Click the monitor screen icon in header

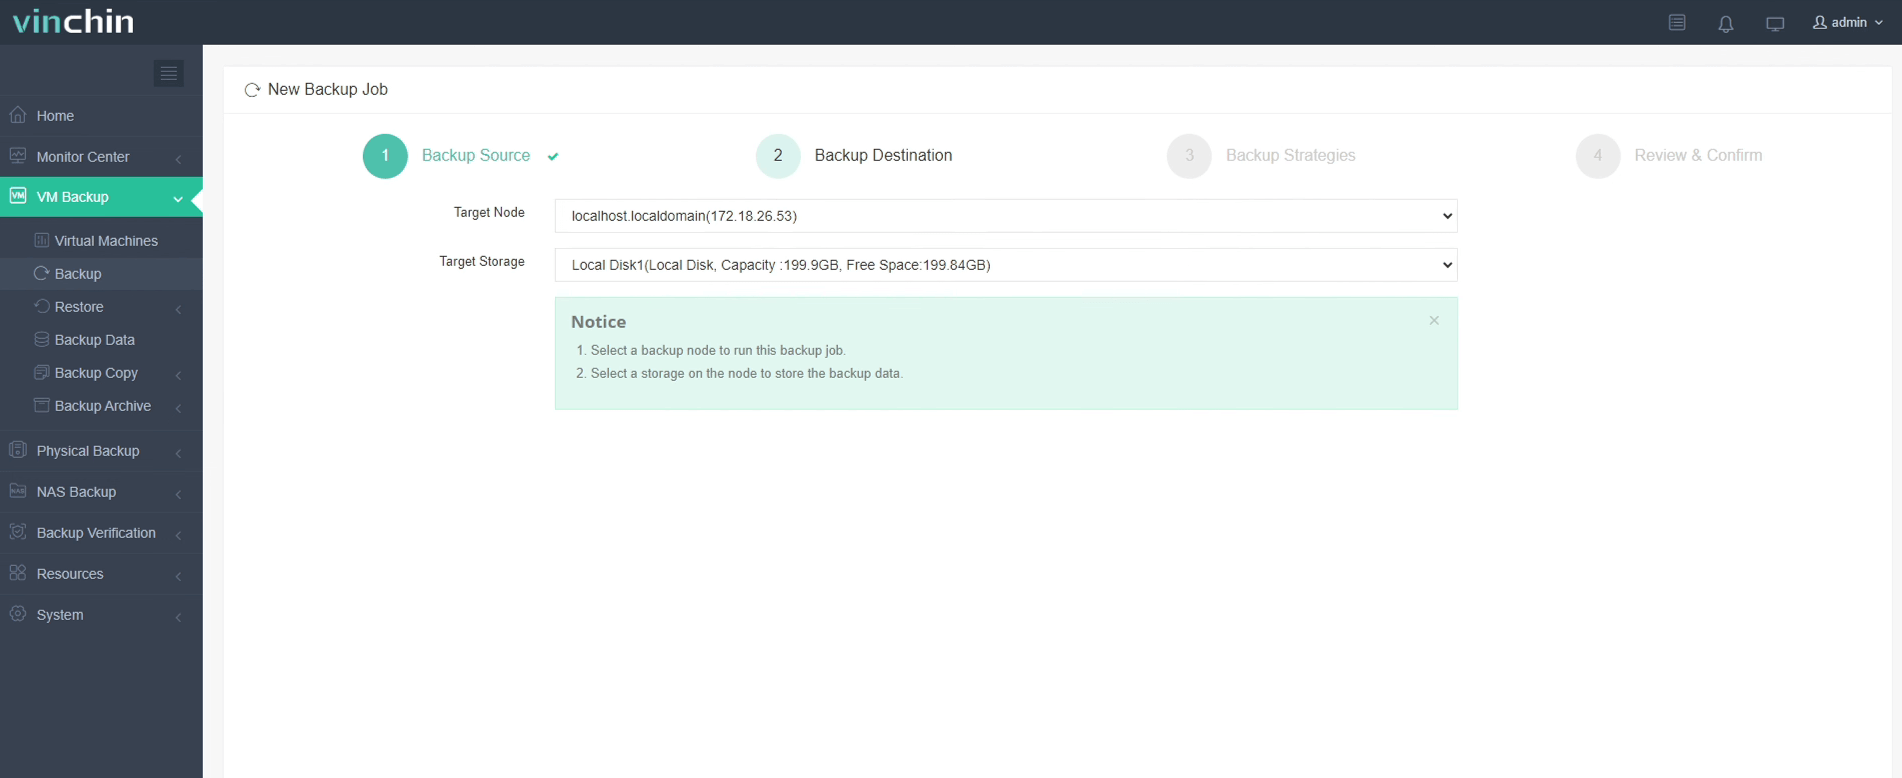[1775, 23]
